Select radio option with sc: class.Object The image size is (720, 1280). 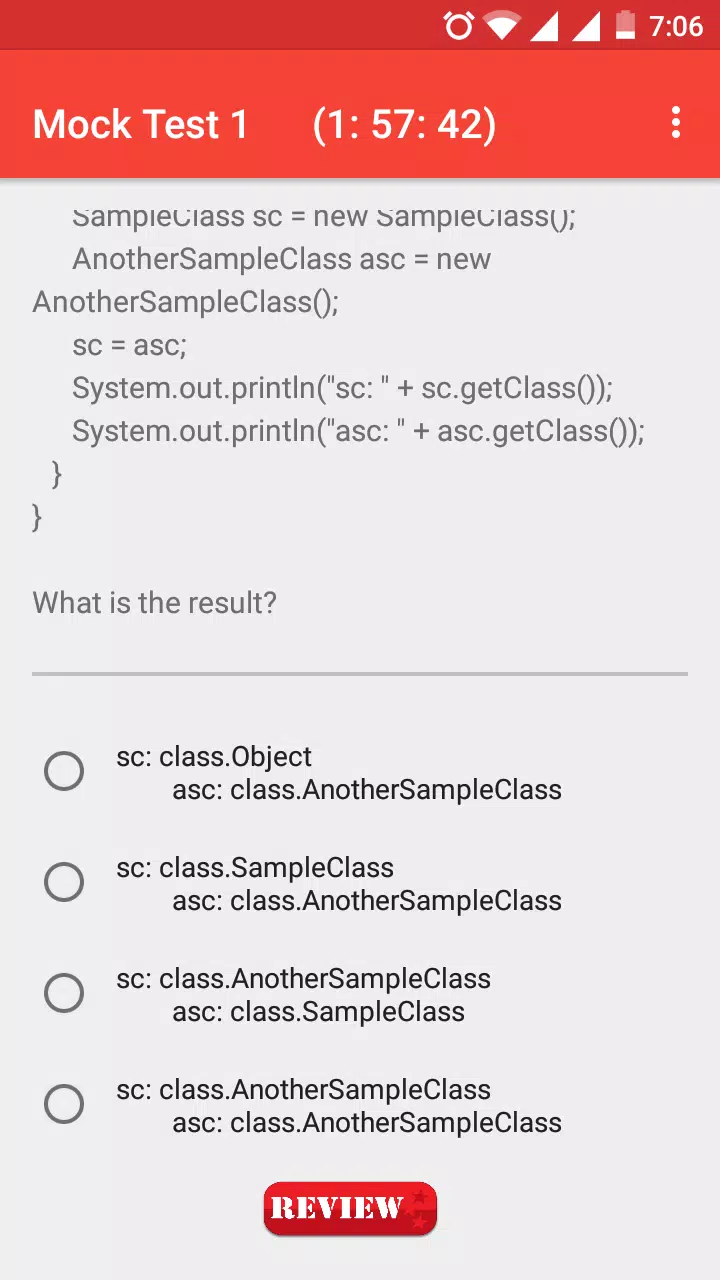coord(64,771)
